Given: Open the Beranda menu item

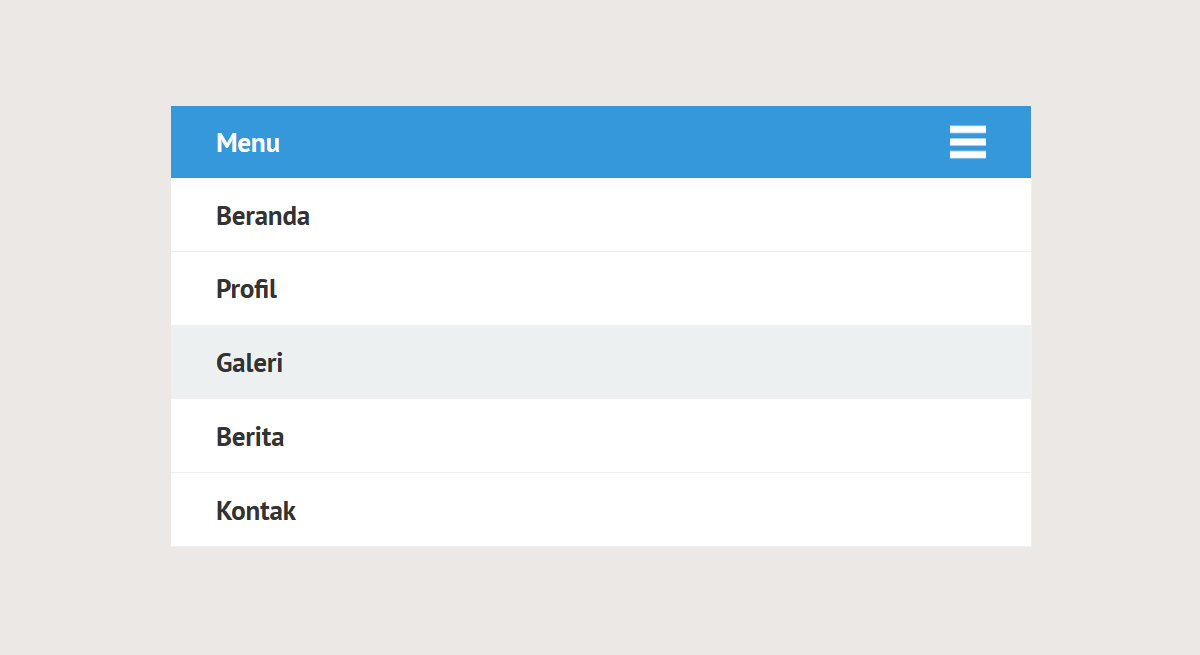Looking at the screenshot, I should (x=601, y=215).
